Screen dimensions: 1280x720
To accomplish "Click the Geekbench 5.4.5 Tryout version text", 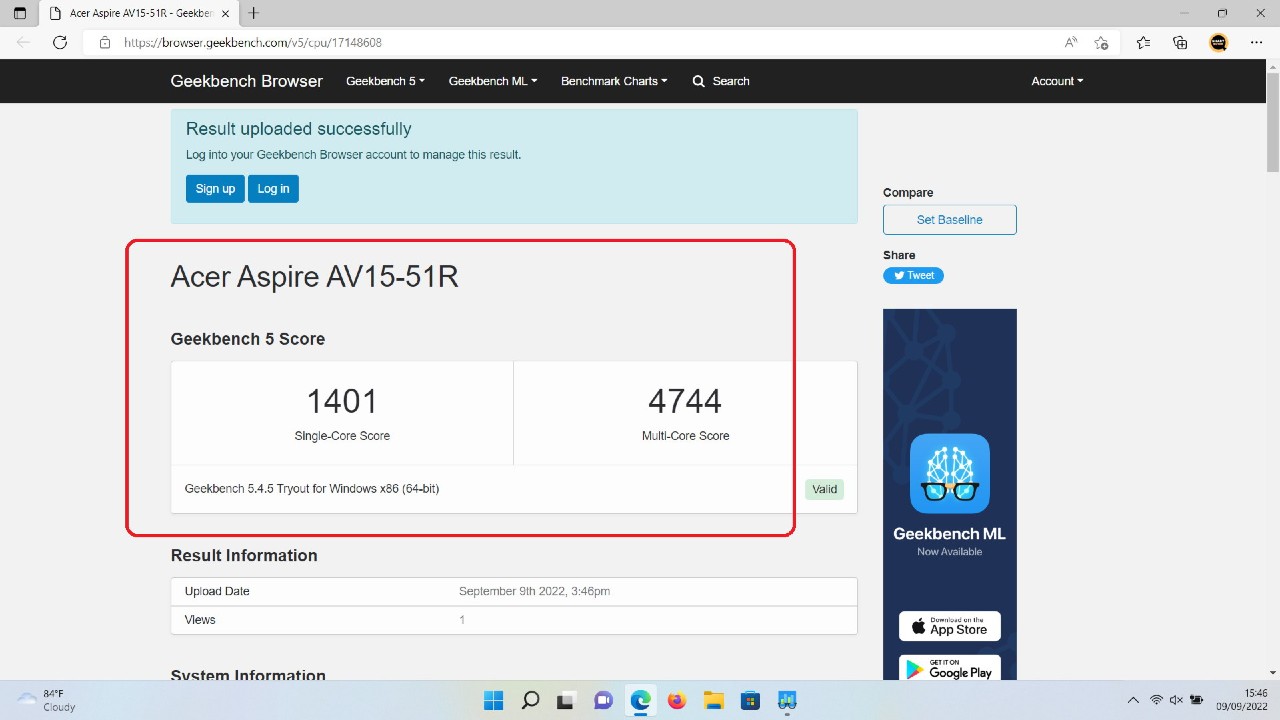I will (312, 489).
